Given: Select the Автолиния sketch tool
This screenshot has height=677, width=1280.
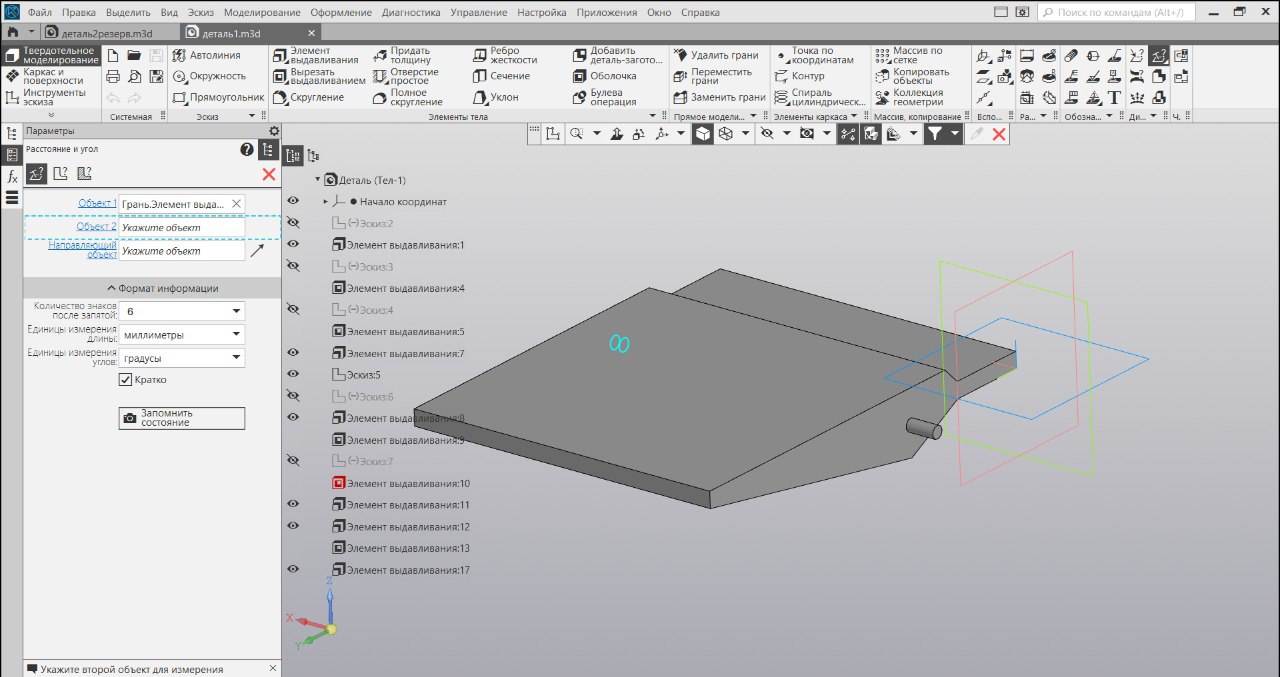Looking at the screenshot, I should click(x=207, y=55).
